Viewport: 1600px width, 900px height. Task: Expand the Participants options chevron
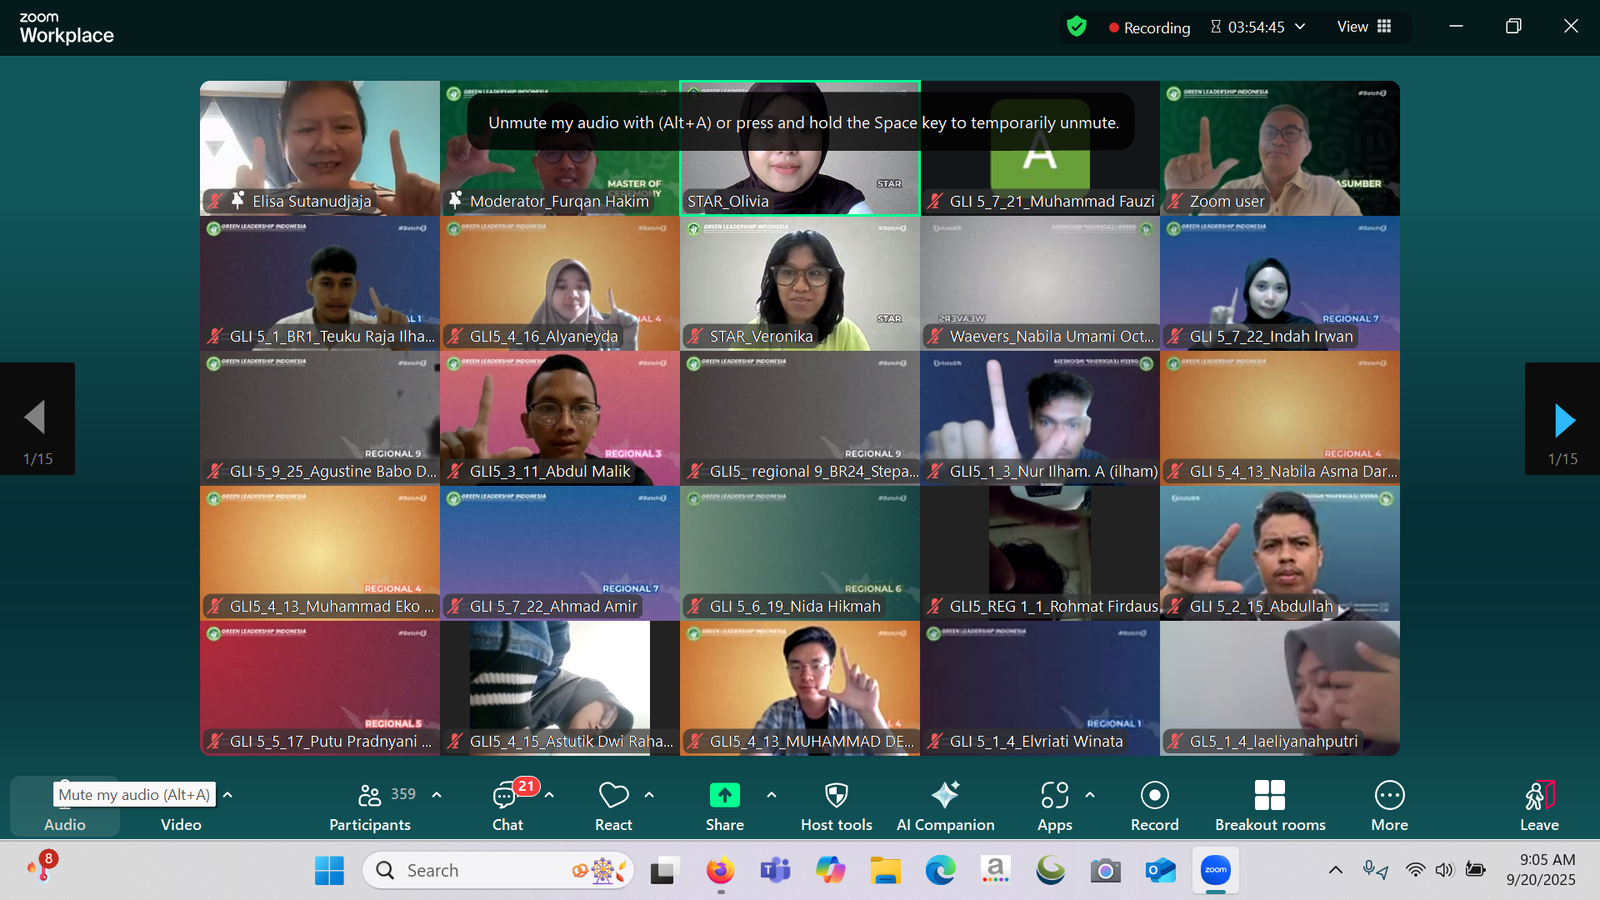click(x=437, y=795)
